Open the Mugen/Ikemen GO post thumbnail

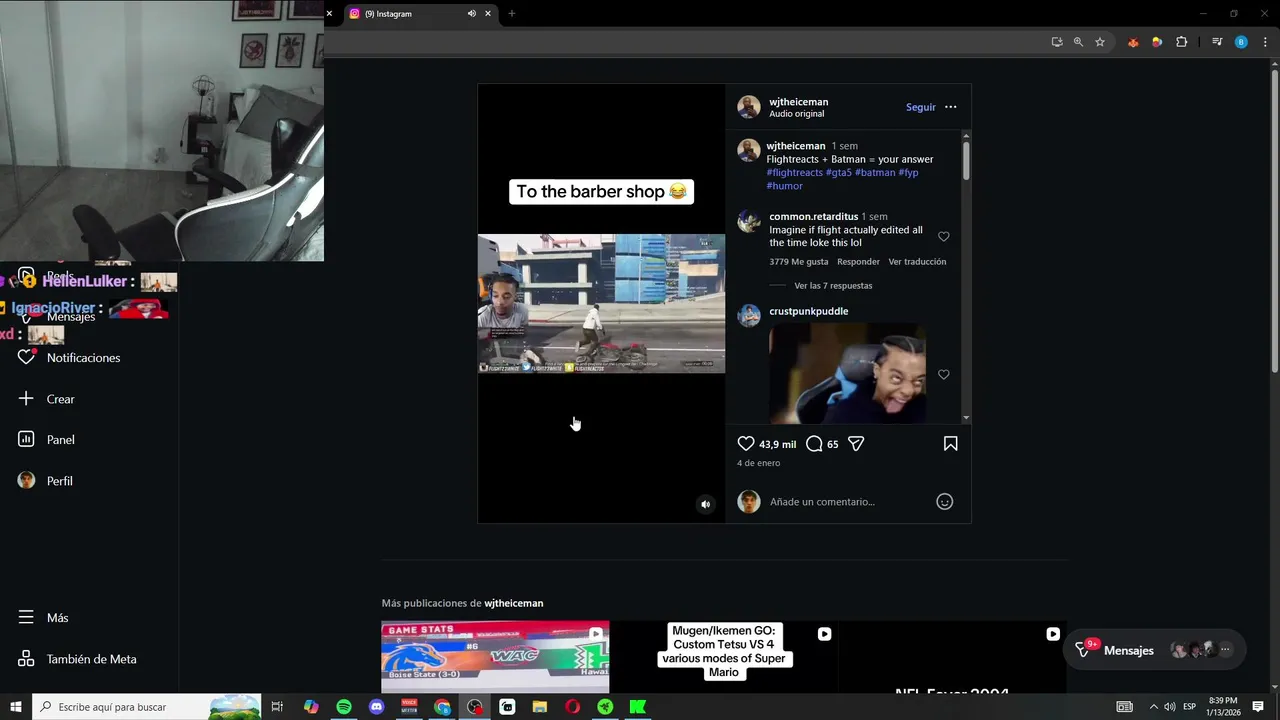(723, 657)
